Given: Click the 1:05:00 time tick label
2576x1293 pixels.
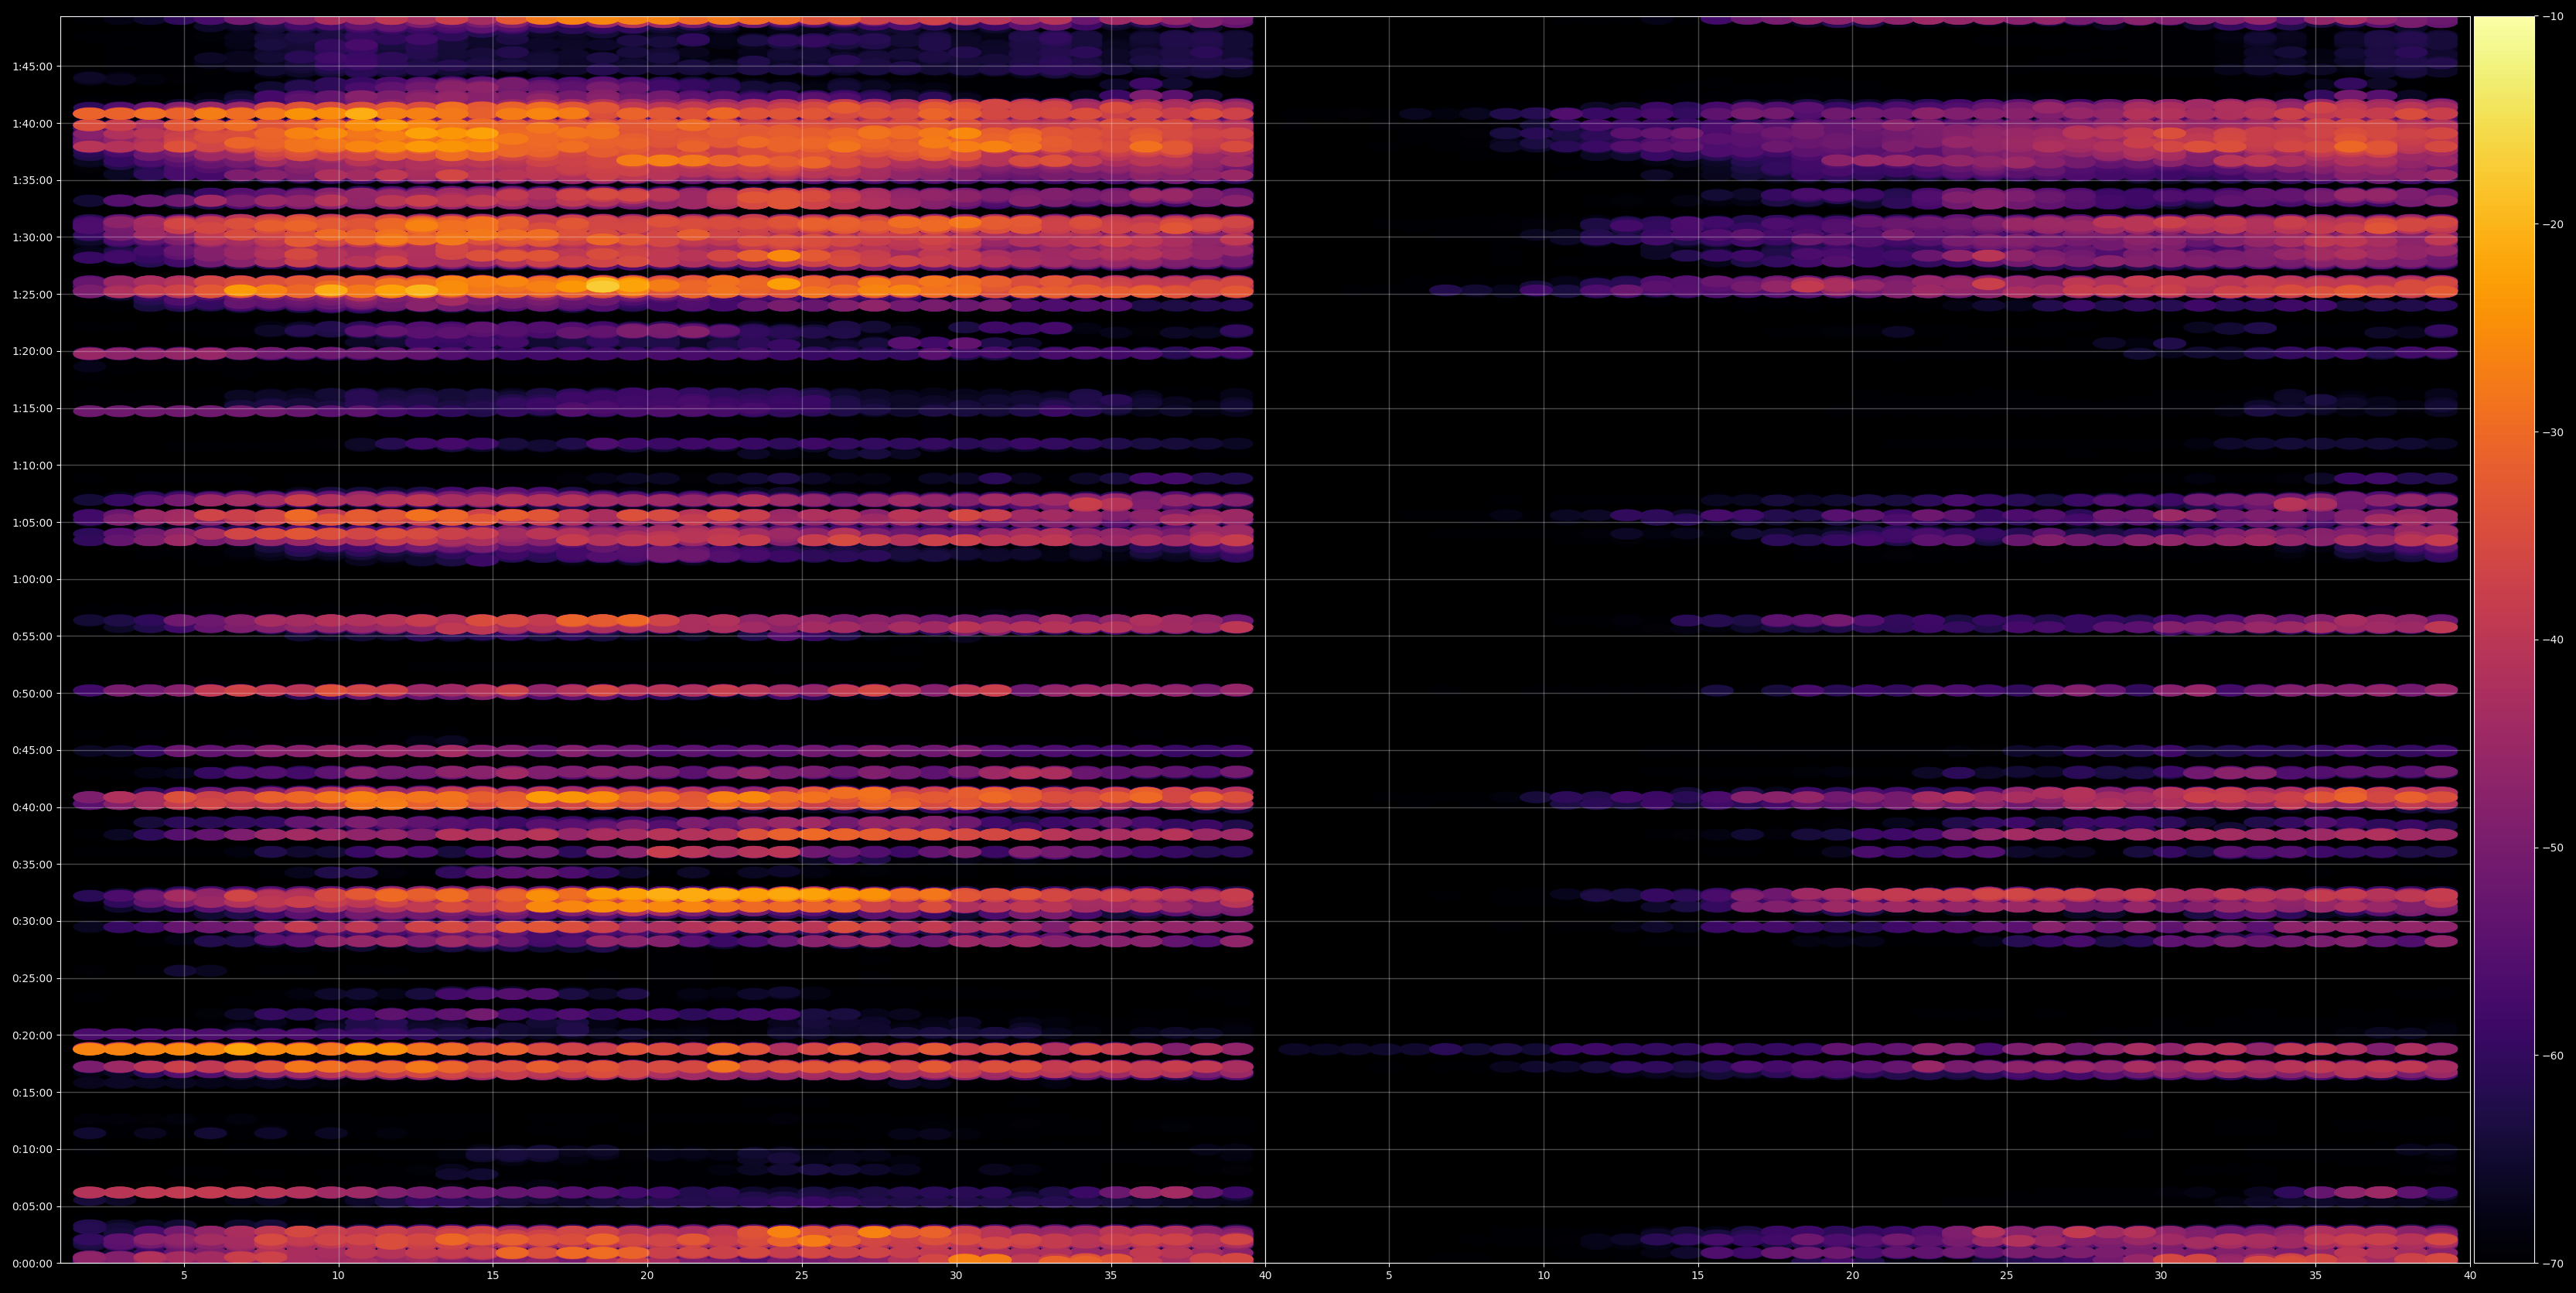Looking at the screenshot, I should pyautogui.click(x=32, y=523).
